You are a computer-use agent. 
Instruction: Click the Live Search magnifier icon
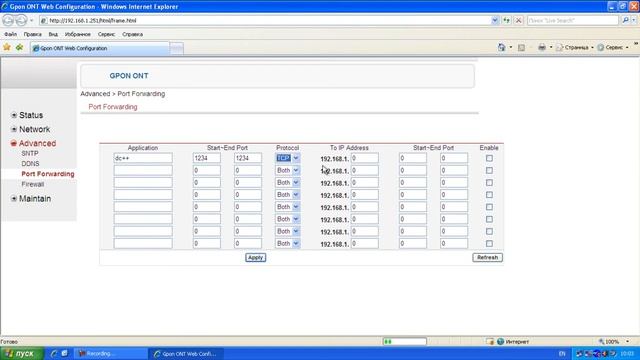(625, 20)
